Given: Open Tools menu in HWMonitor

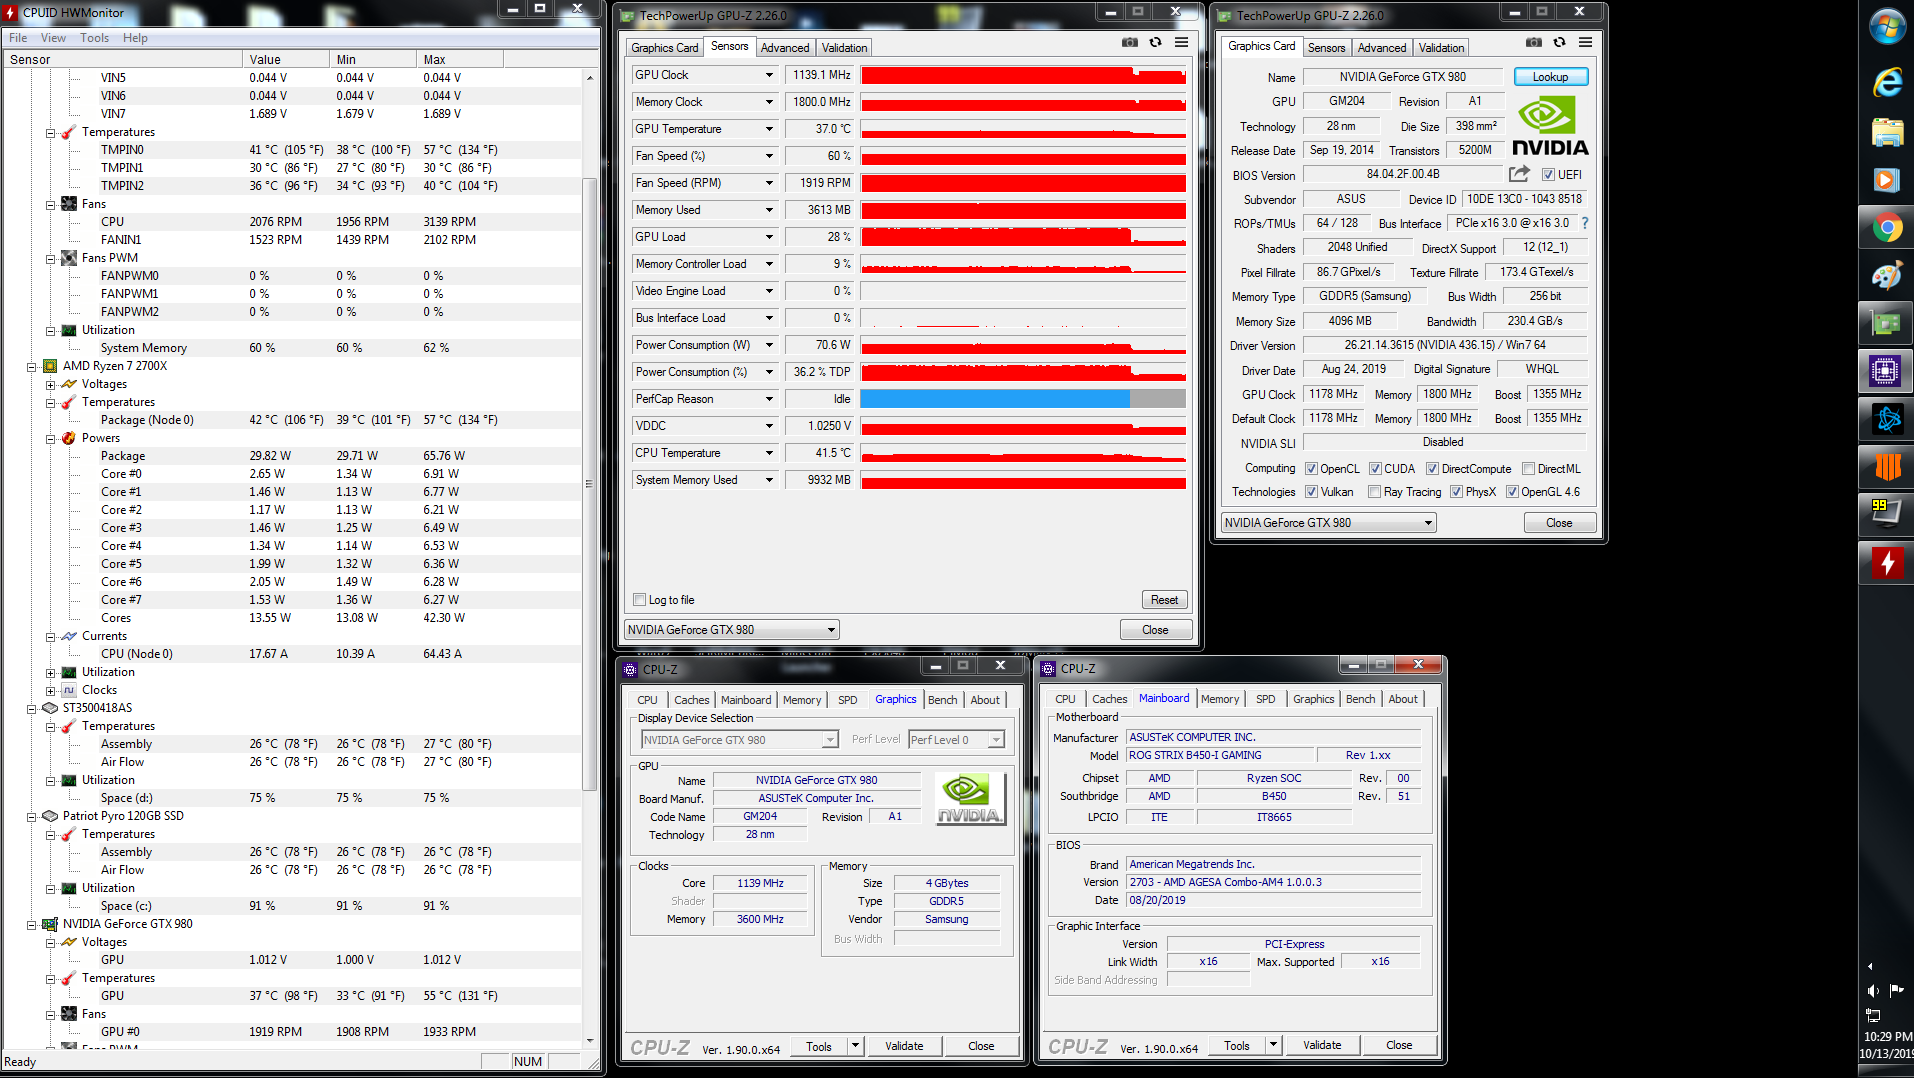Looking at the screenshot, I should tap(94, 38).
